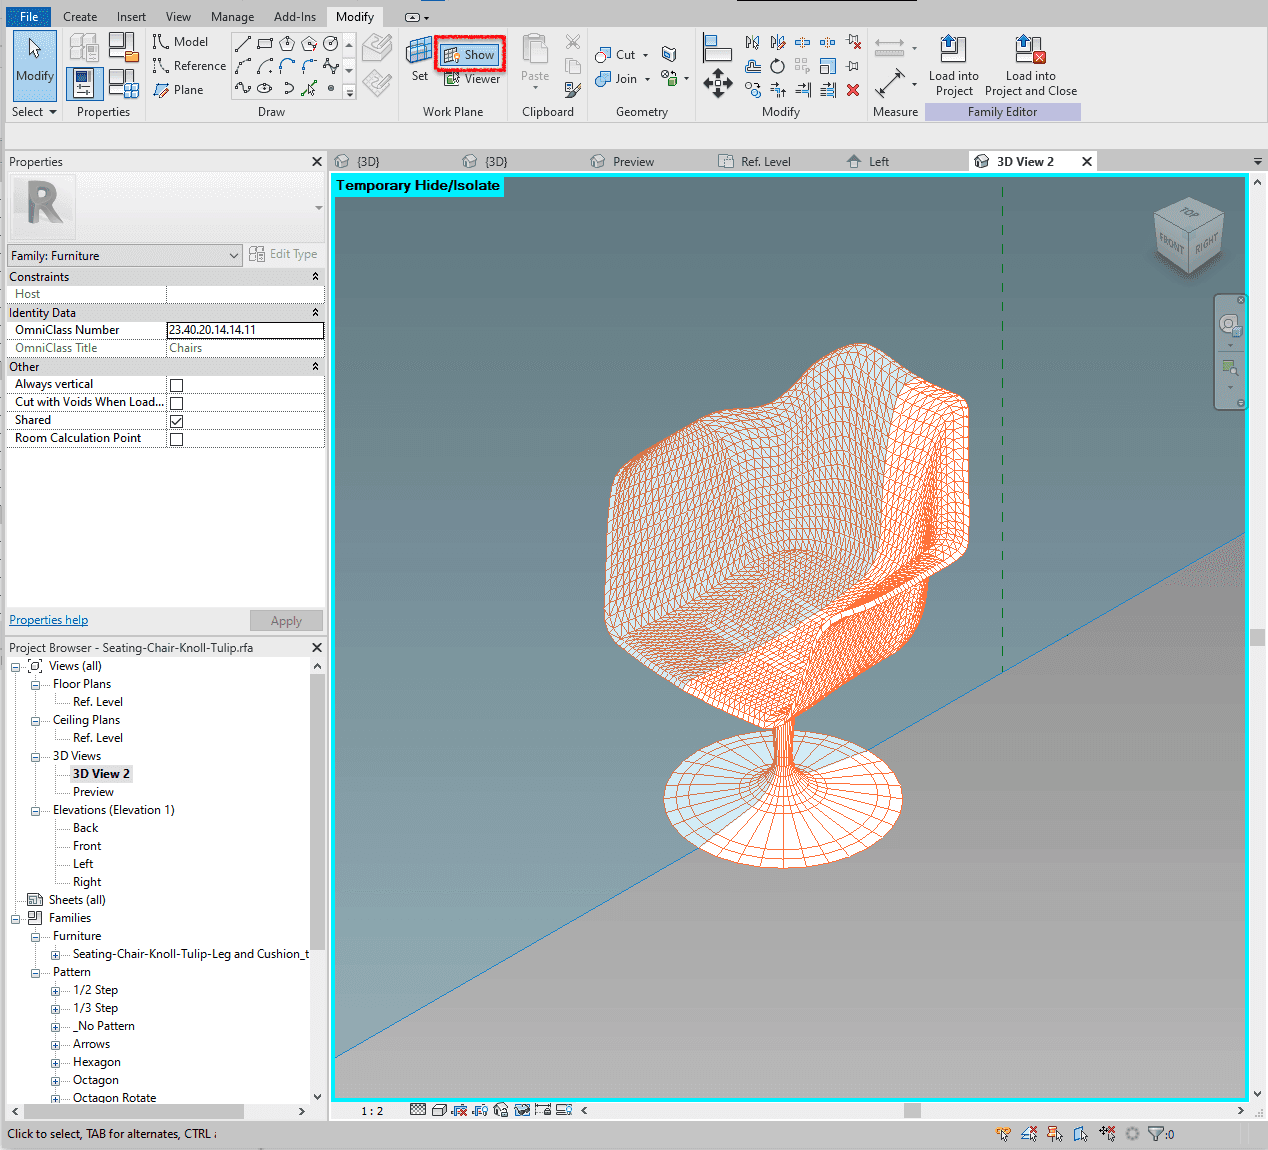Select the Set work plane tool
1268x1150 pixels.
point(420,58)
